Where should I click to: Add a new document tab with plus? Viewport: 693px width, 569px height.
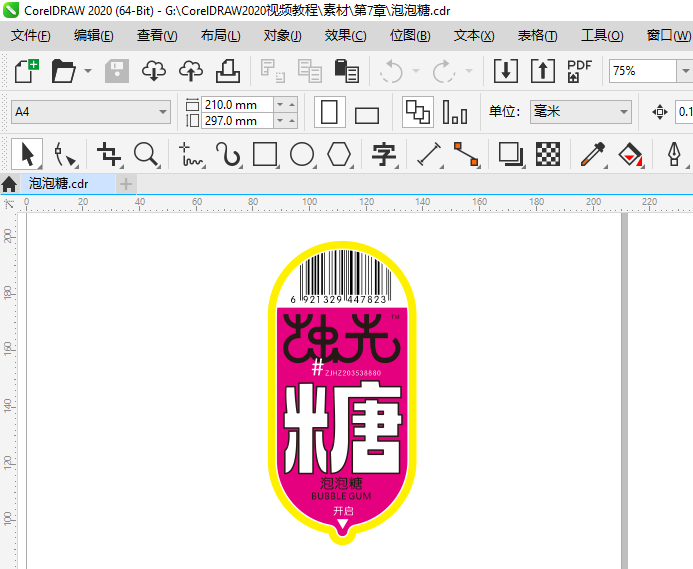point(126,184)
